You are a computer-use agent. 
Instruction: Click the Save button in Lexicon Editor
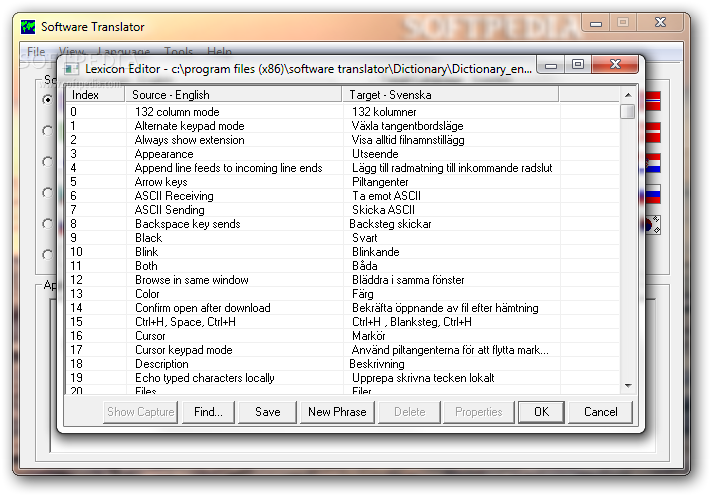tap(268, 412)
